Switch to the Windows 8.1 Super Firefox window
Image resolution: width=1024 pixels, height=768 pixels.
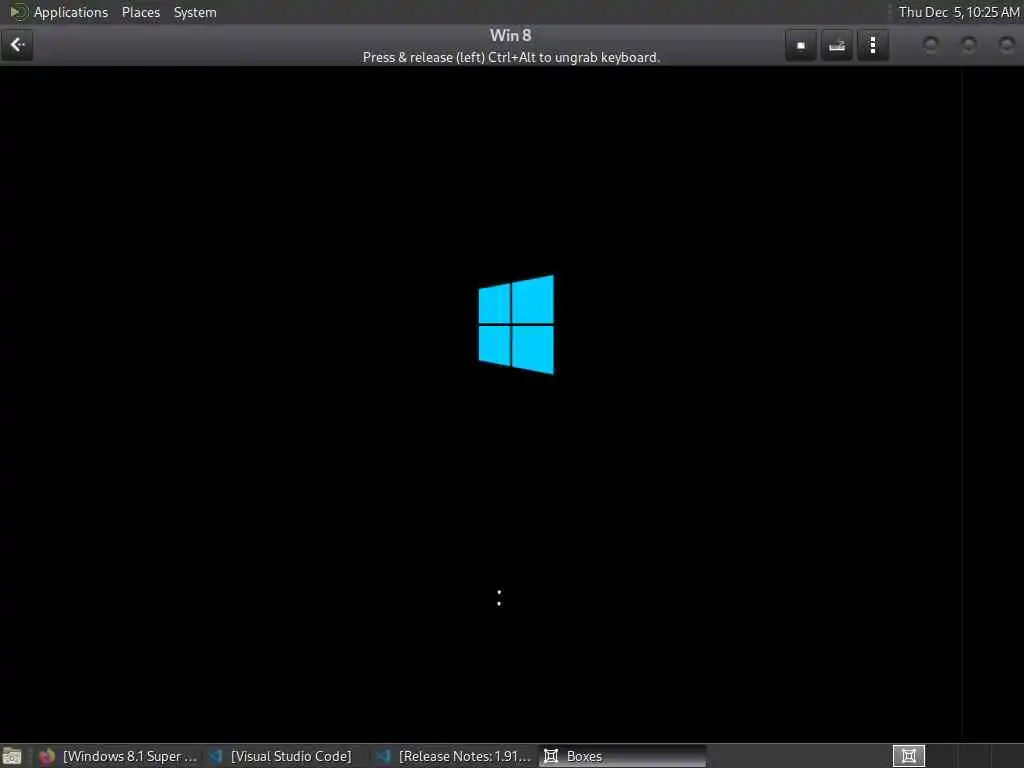[x=118, y=756]
